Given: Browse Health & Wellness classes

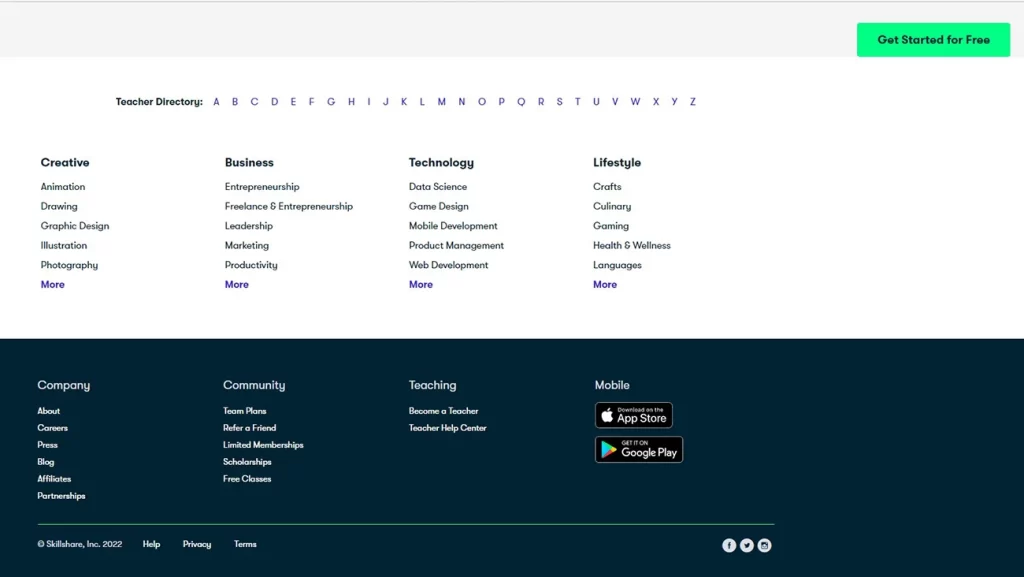Looking at the screenshot, I should (632, 245).
